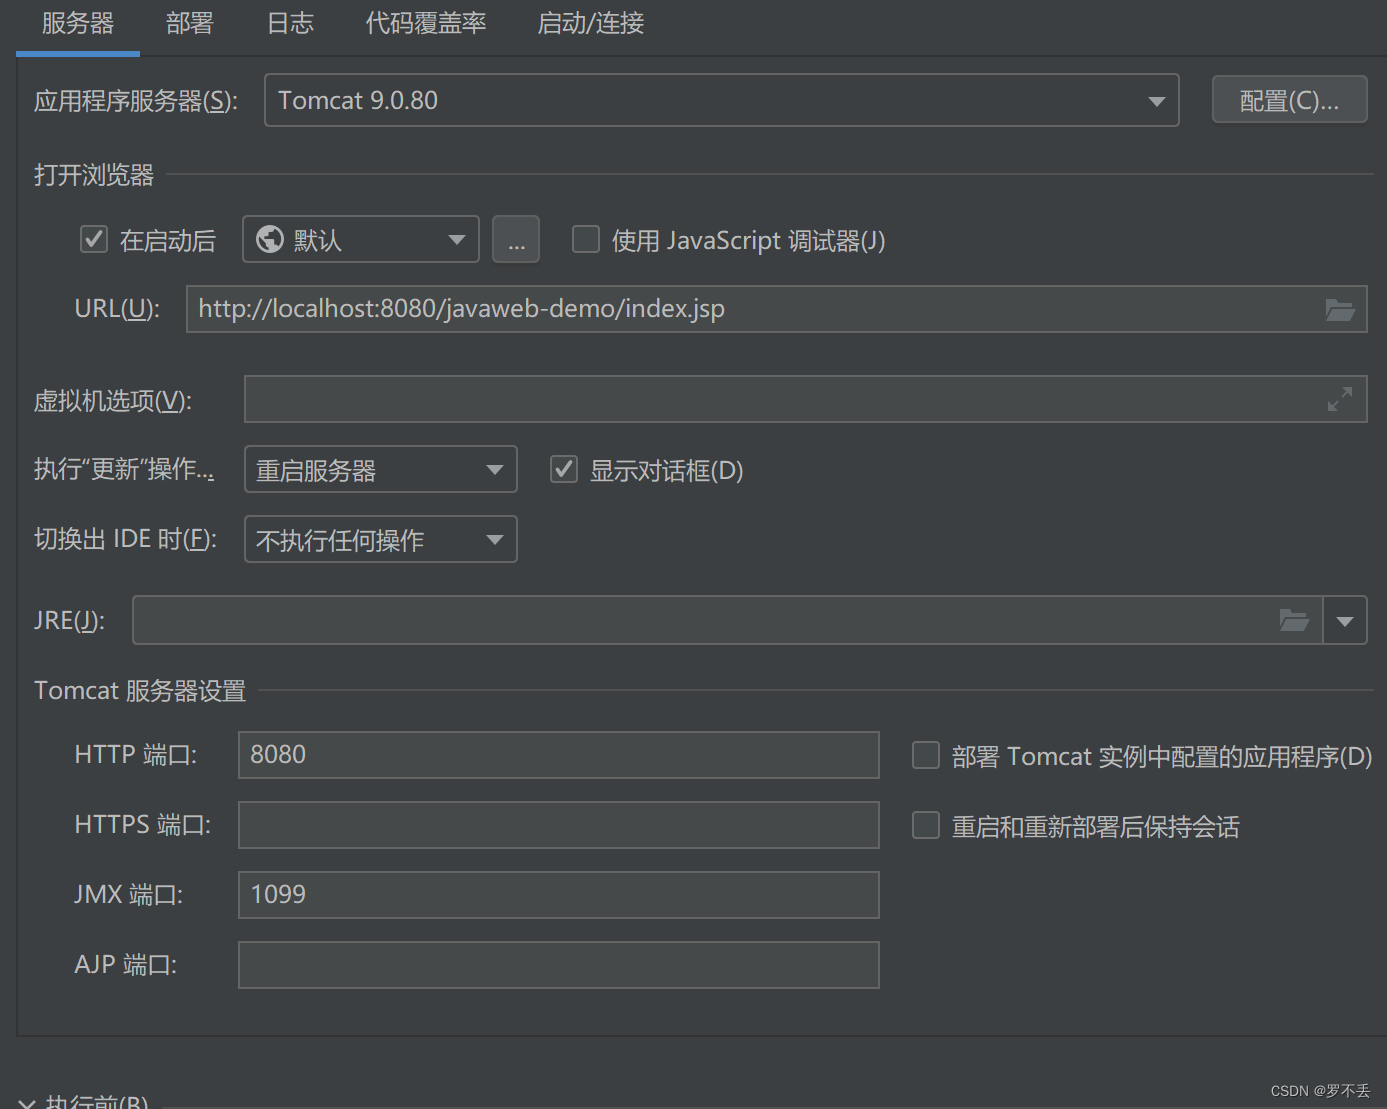
Task: Open the 启动/连接 tab
Action: tap(591, 23)
